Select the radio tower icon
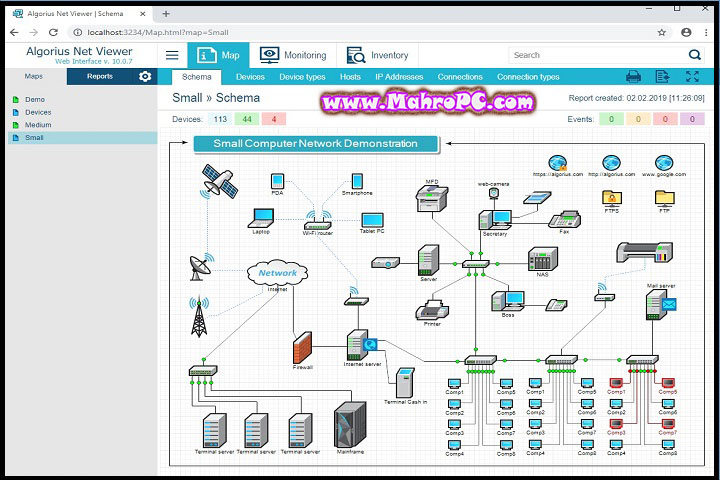Screen dimensions: 720x480 (199, 317)
